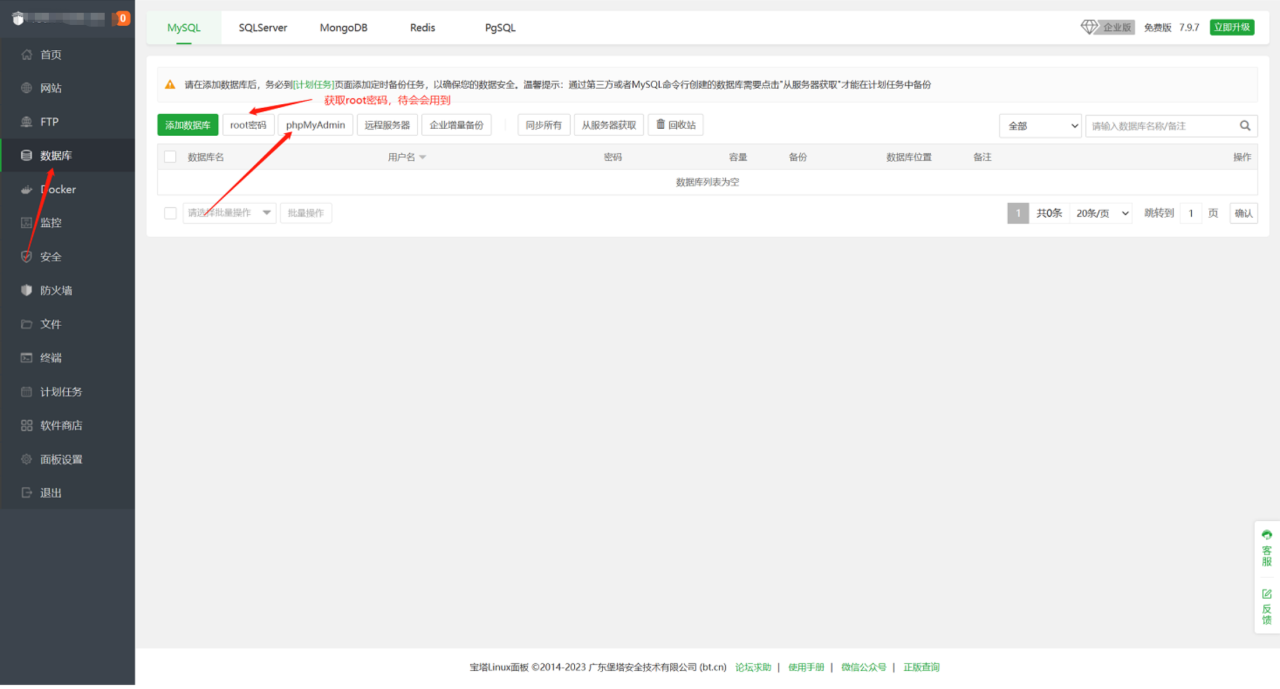1280x689 pixels.
Task: Click the 监控 monitor icon
Action: [27, 223]
